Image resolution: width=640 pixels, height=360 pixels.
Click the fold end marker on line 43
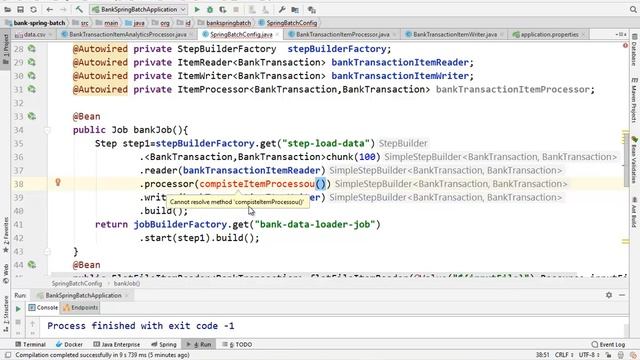coord(47,251)
